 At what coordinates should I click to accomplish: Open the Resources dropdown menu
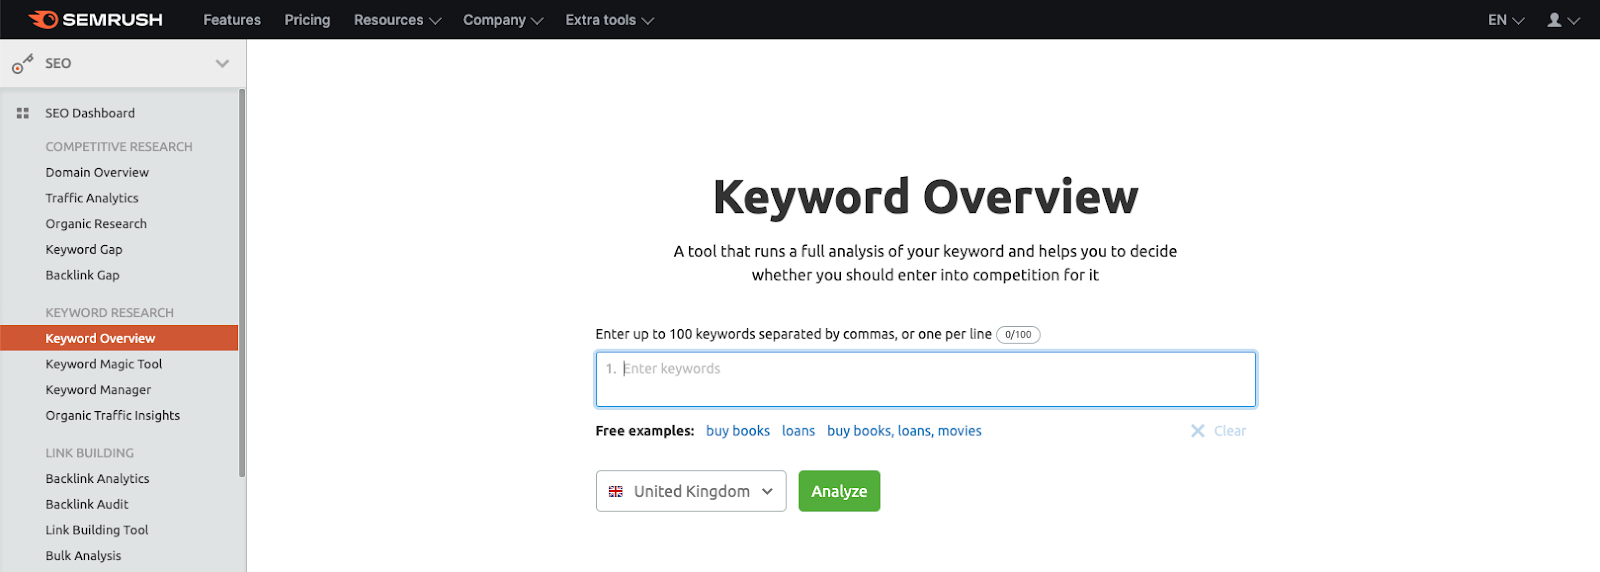pyautogui.click(x=397, y=20)
